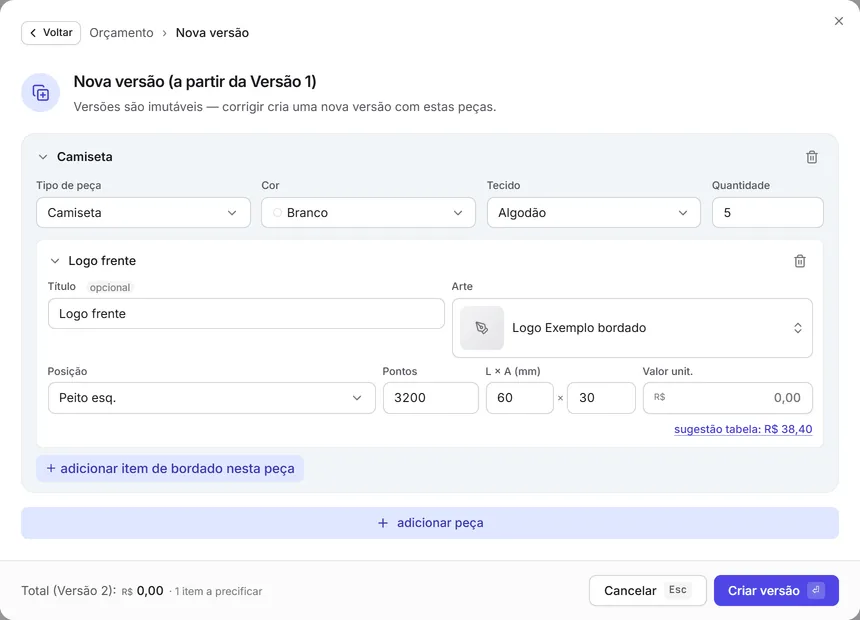
Task: Click the opcional badge beside Título
Action: [x=110, y=288]
